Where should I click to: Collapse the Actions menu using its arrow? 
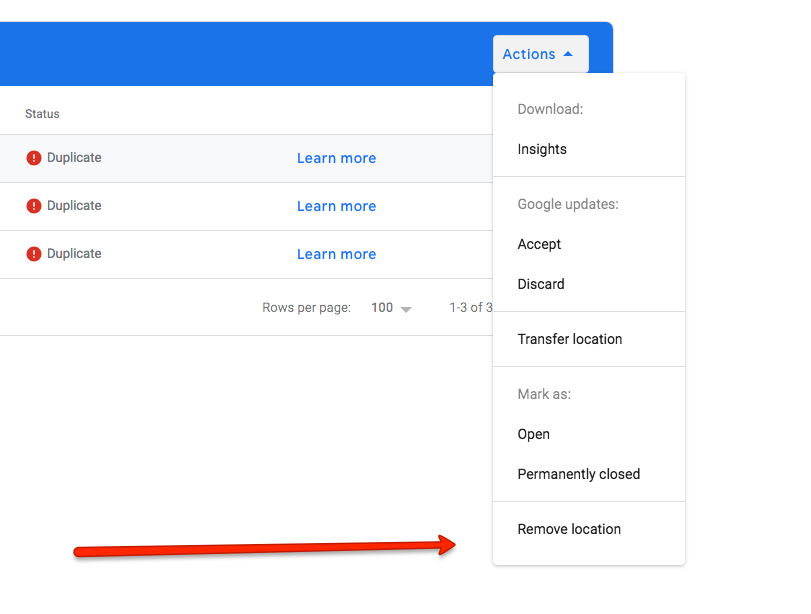click(571, 54)
